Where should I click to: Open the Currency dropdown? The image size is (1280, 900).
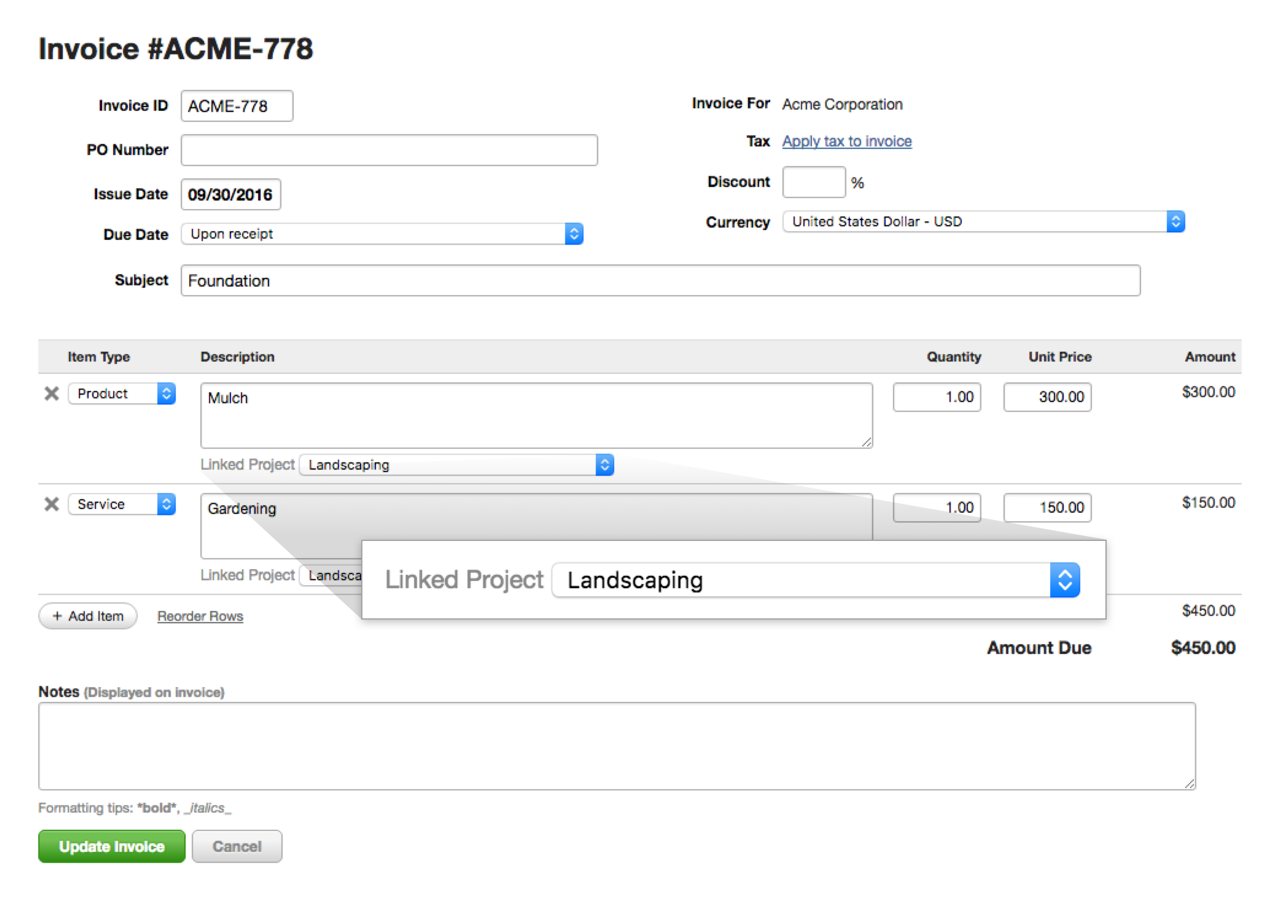coord(984,222)
